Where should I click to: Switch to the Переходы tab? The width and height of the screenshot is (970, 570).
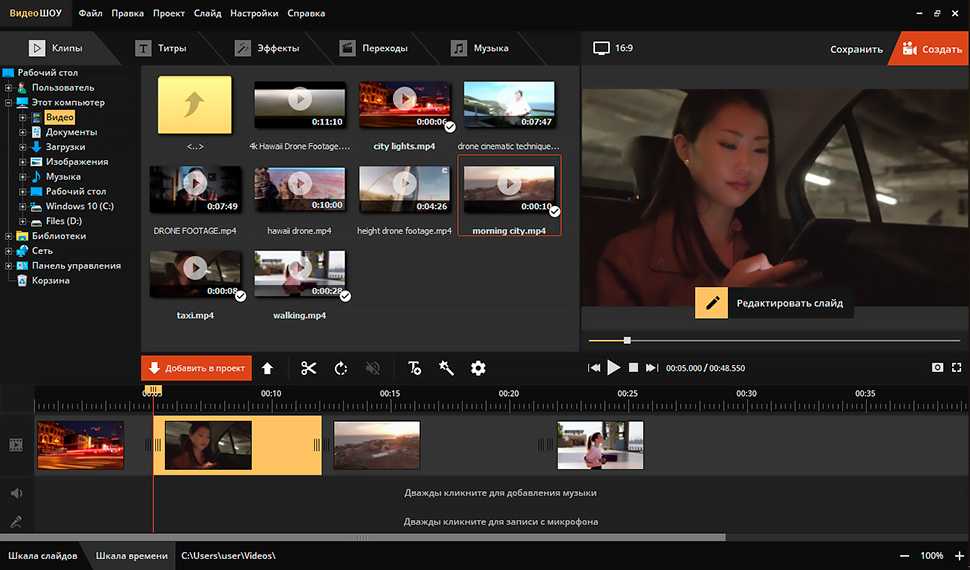point(374,48)
